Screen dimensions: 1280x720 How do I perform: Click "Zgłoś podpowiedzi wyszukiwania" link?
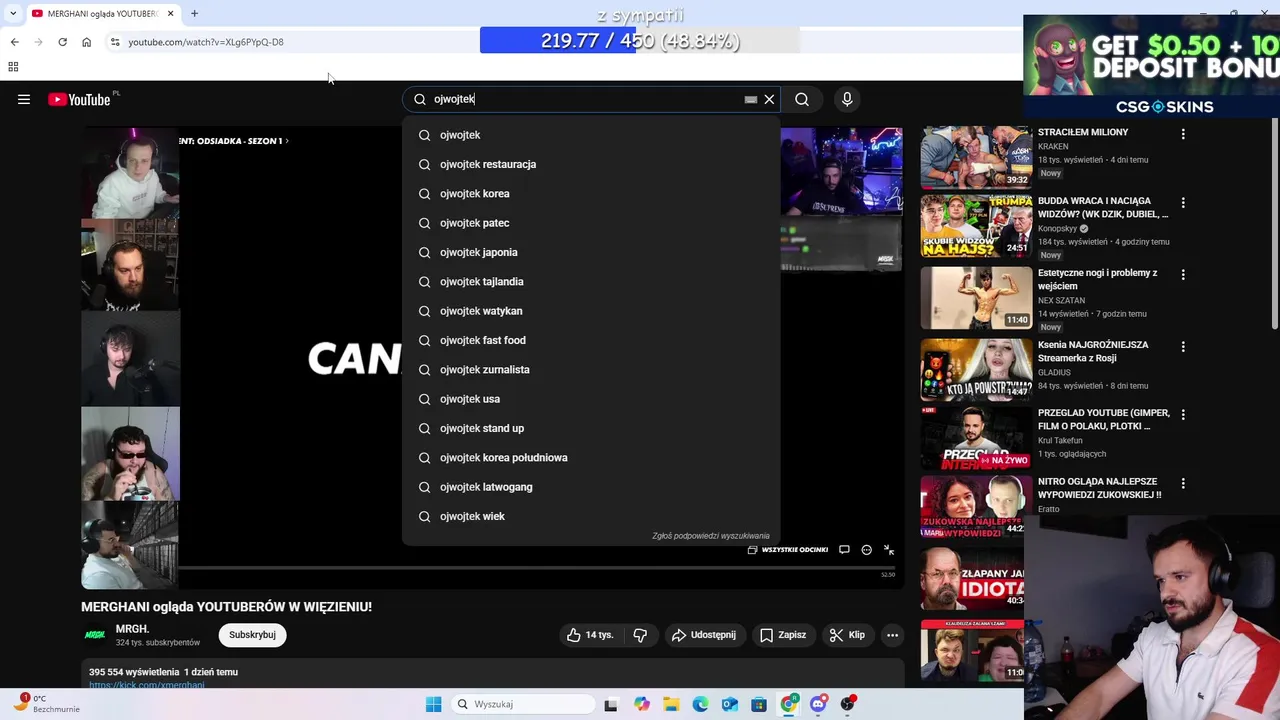pyautogui.click(x=710, y=536)
